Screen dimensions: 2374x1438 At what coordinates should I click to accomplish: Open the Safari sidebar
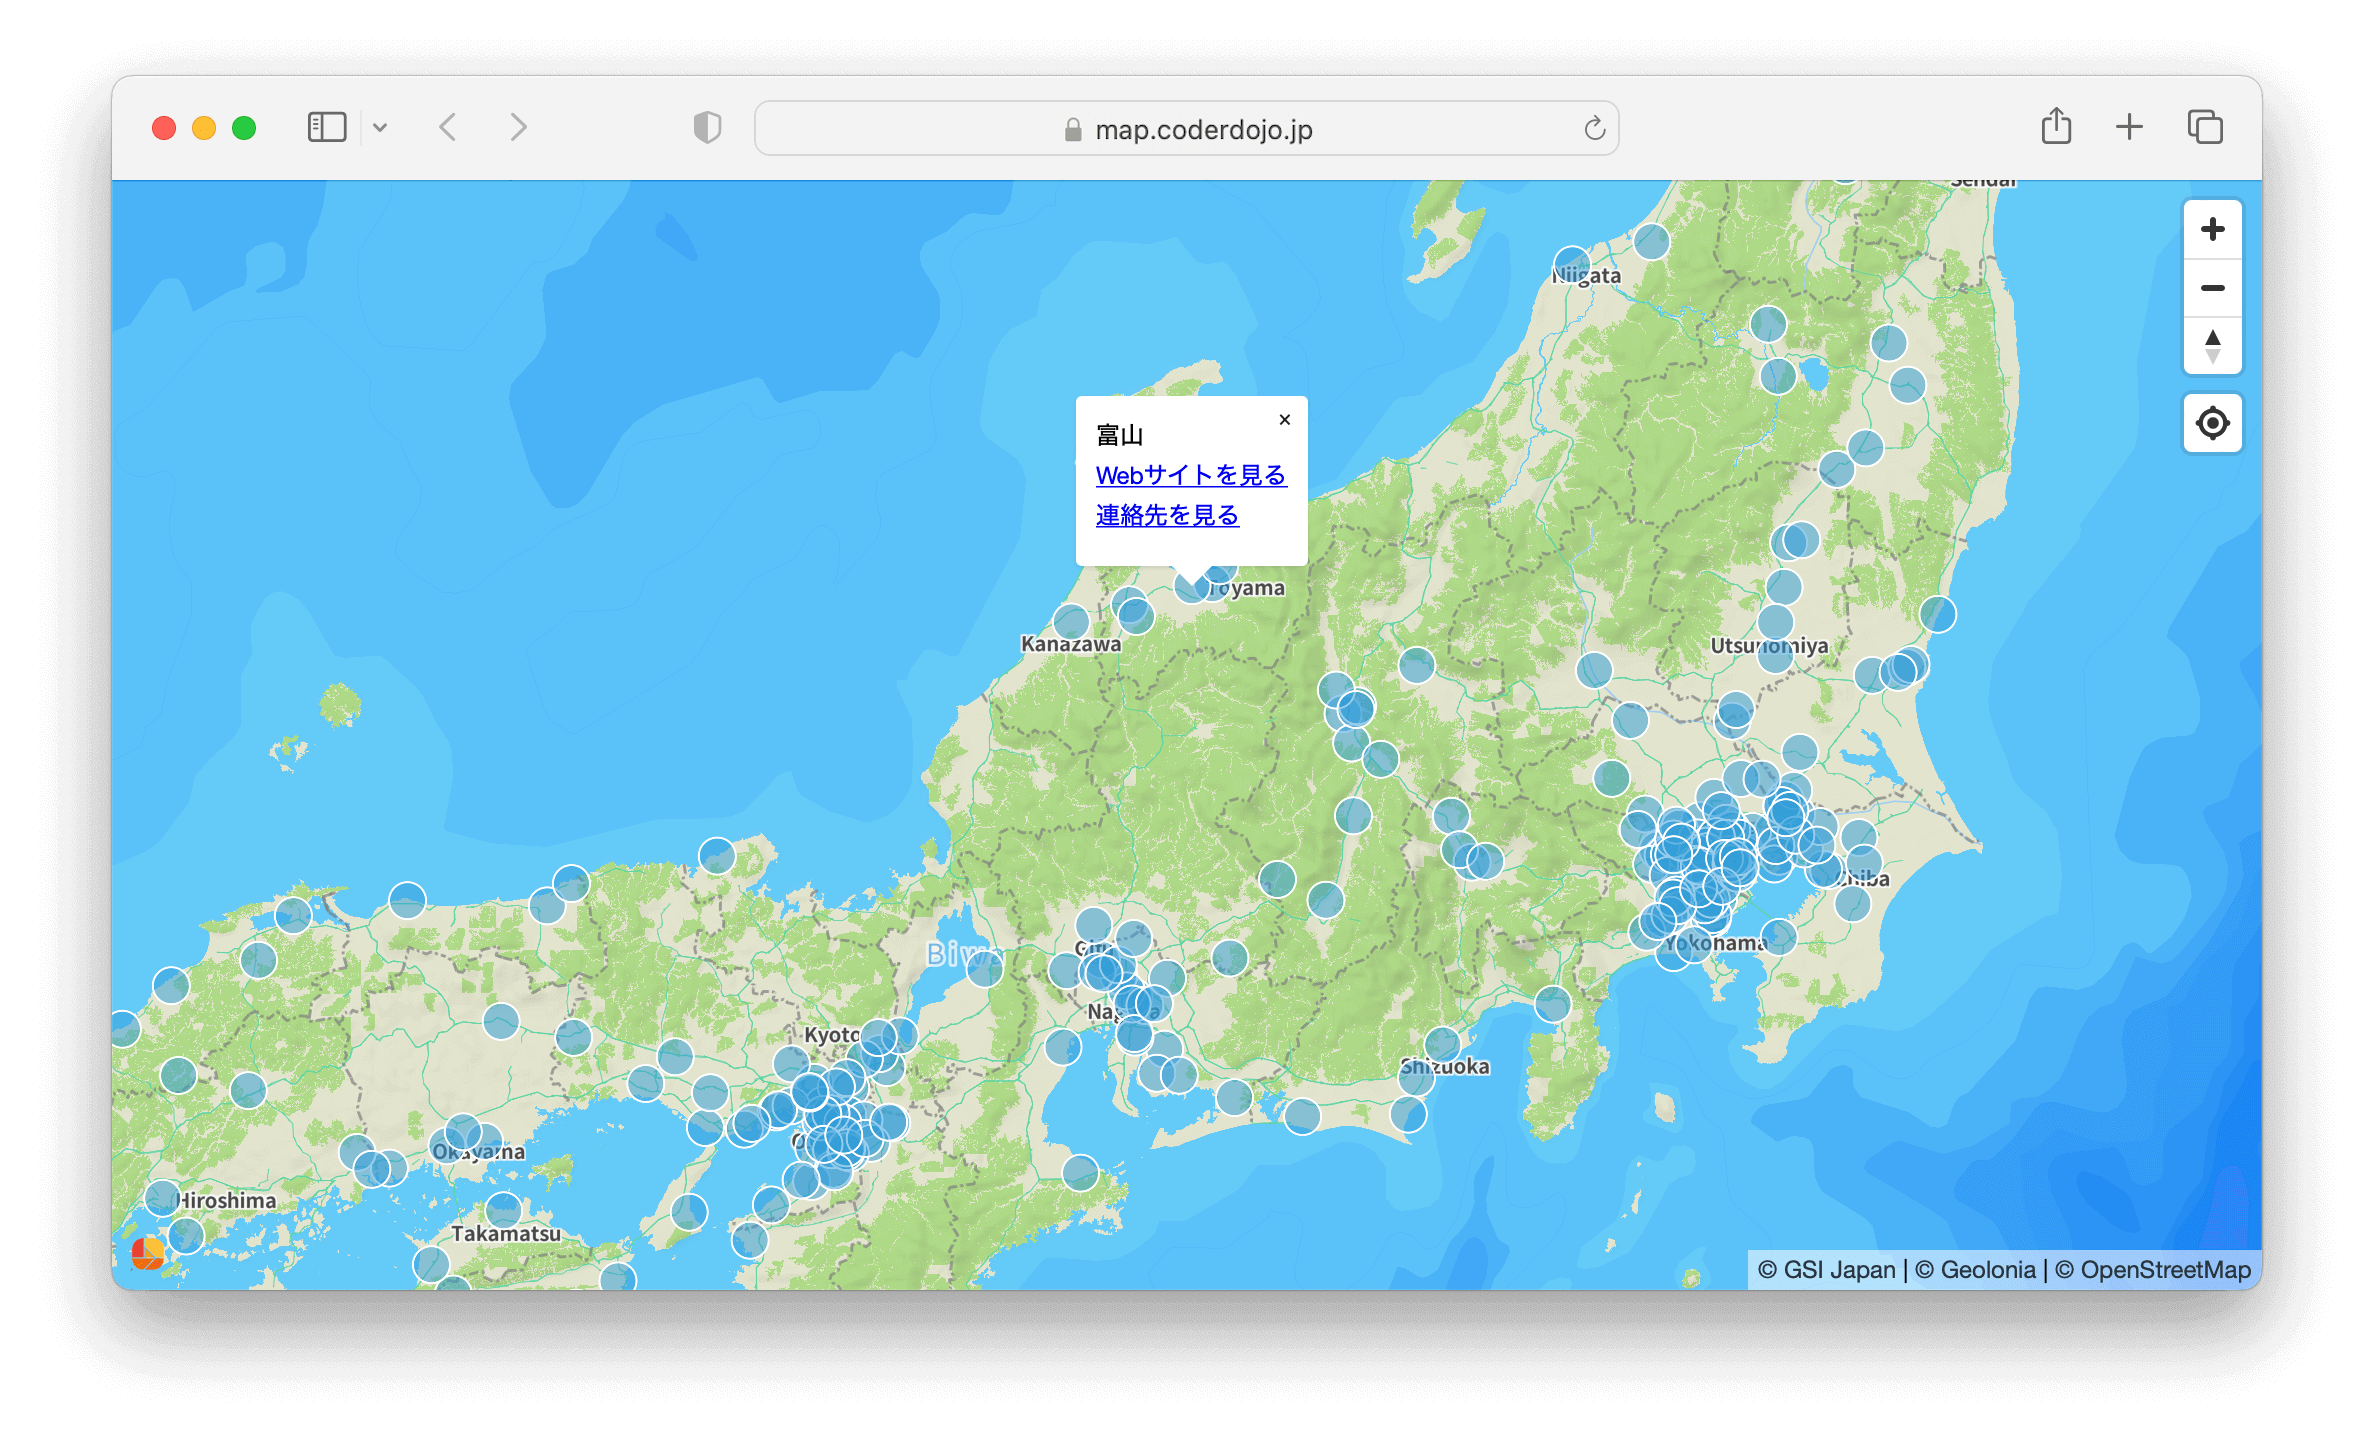point(327,127)
